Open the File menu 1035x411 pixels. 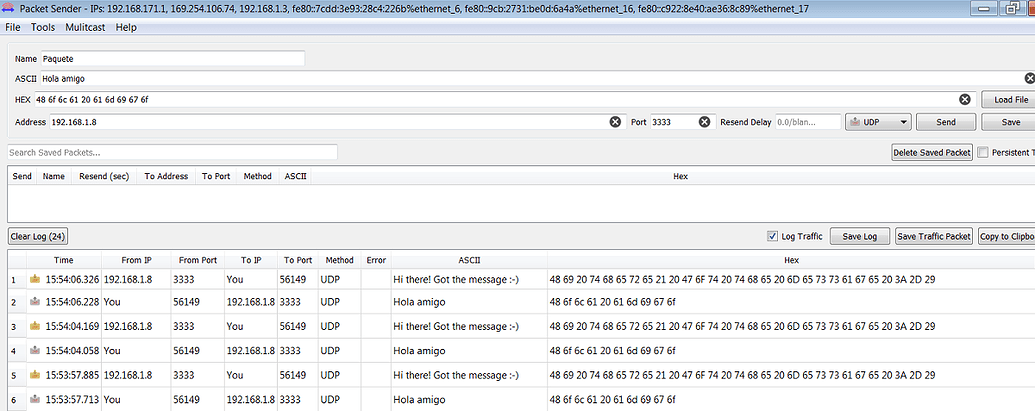(x=13, y=27)
